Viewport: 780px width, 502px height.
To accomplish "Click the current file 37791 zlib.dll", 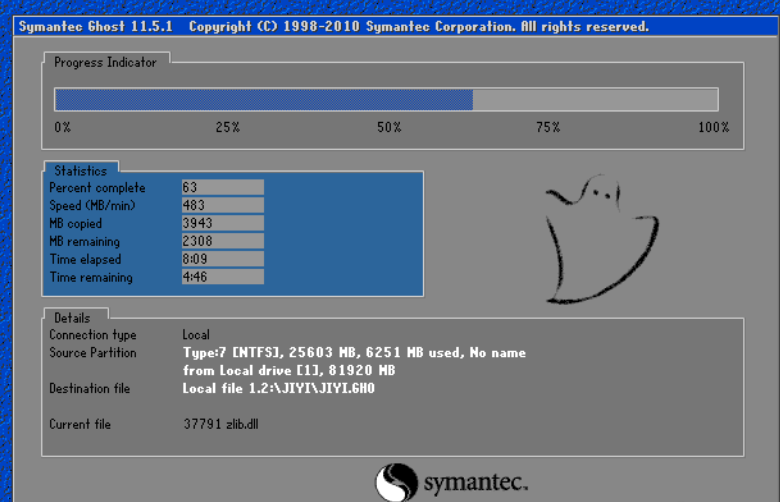I will [x=221, y=424].
